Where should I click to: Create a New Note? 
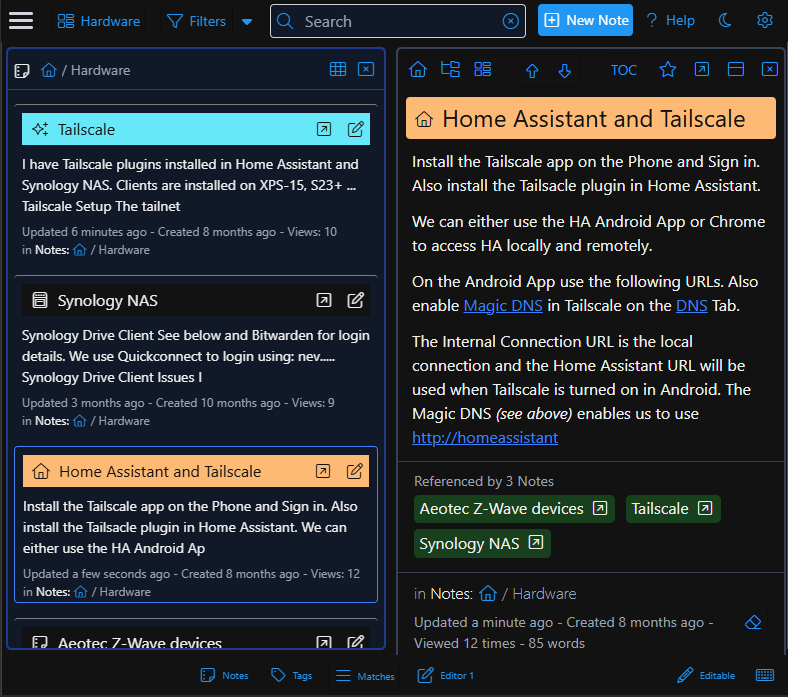[585, 20]
